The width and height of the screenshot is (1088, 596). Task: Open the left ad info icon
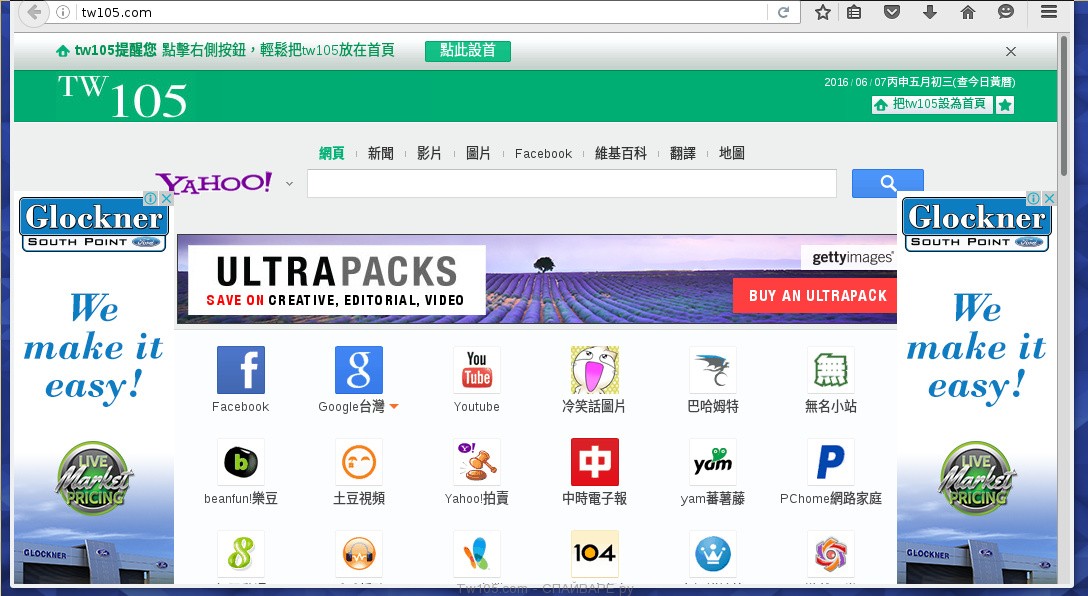point(151,198)
